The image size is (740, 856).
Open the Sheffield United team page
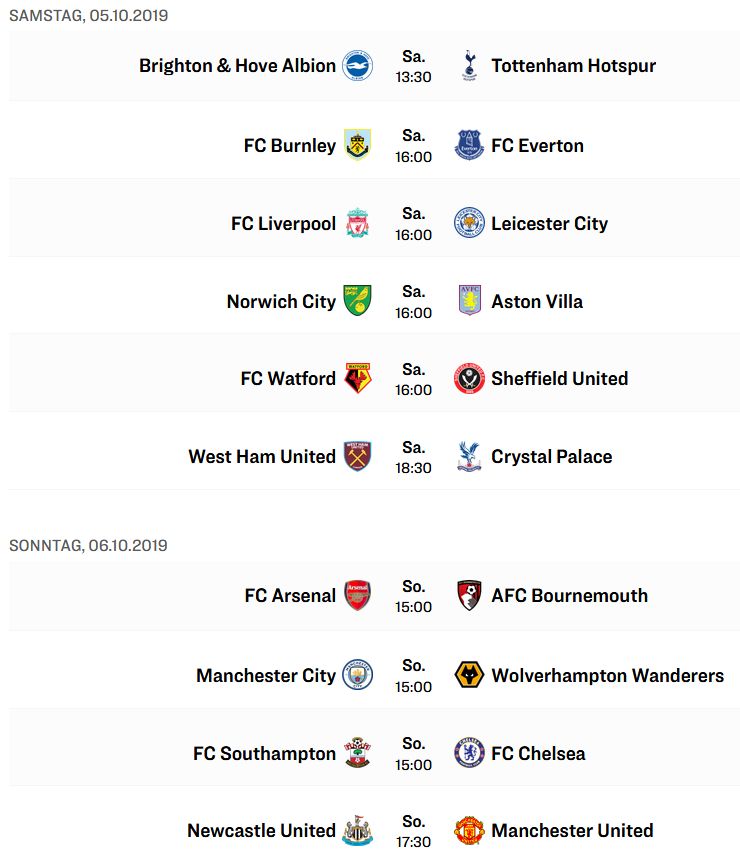[560, 378]
